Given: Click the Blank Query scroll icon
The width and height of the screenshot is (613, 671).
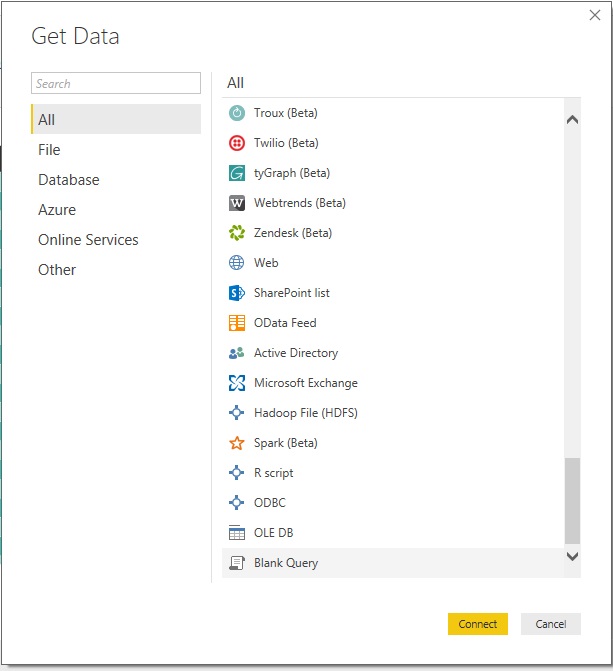Looking at the screenshot, I should pos(237,563).
